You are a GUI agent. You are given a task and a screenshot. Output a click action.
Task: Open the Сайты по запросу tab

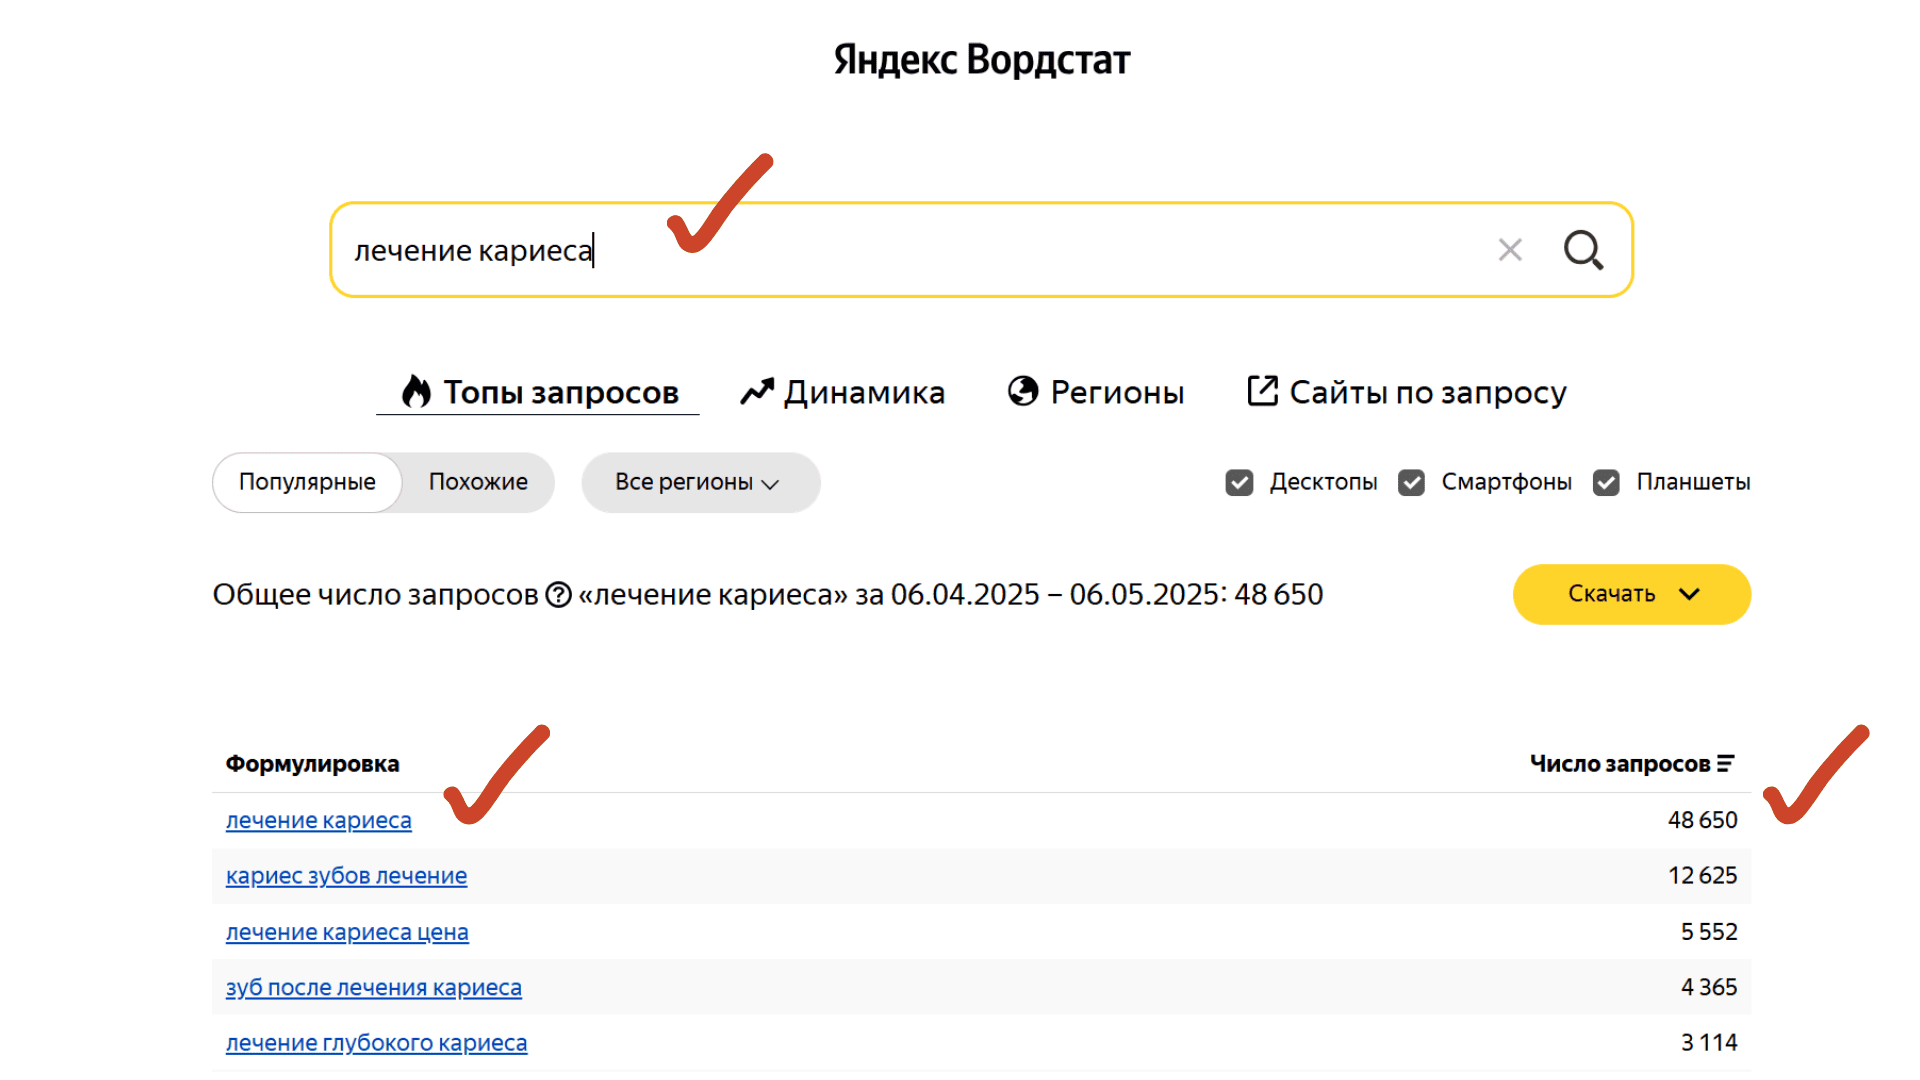pos(1407,392)
